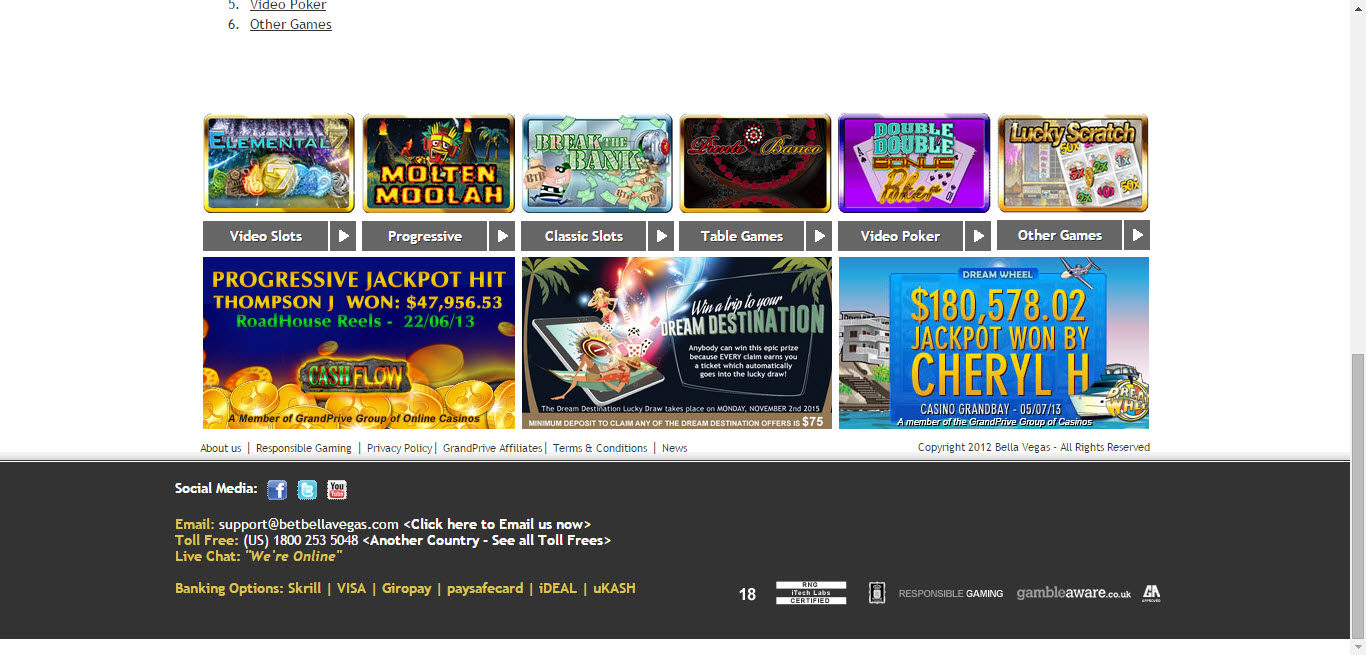Screen dimensions: 1366x655
Task: Open the Cheryl H jackpot banner
Action: pos(994,343)
